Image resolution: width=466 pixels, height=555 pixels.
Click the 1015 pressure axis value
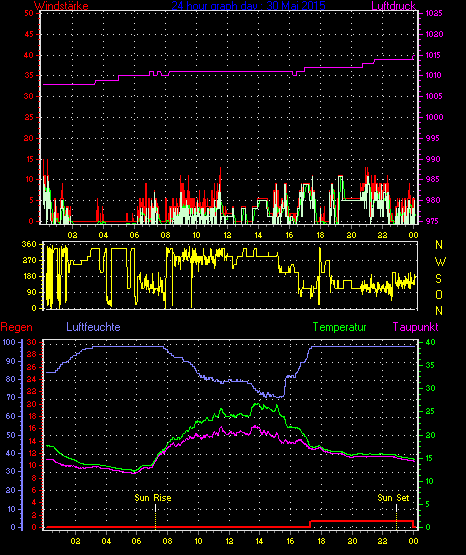(434, 55)
